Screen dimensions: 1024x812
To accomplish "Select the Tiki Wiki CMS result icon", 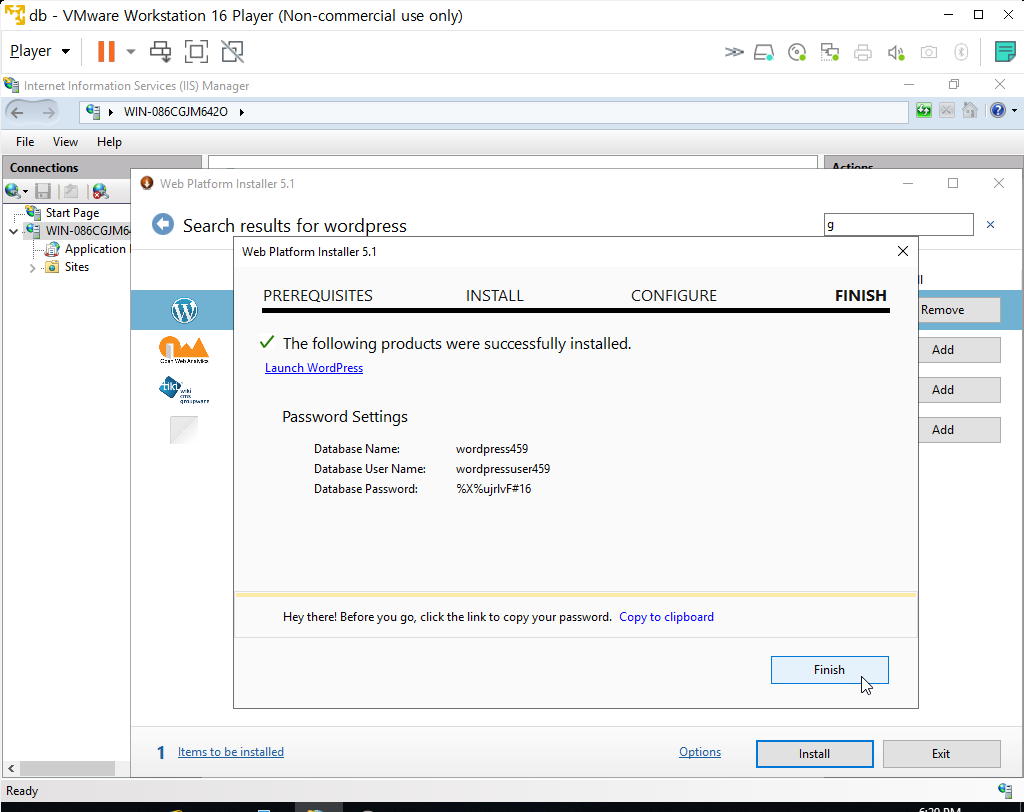I will 184,390.
